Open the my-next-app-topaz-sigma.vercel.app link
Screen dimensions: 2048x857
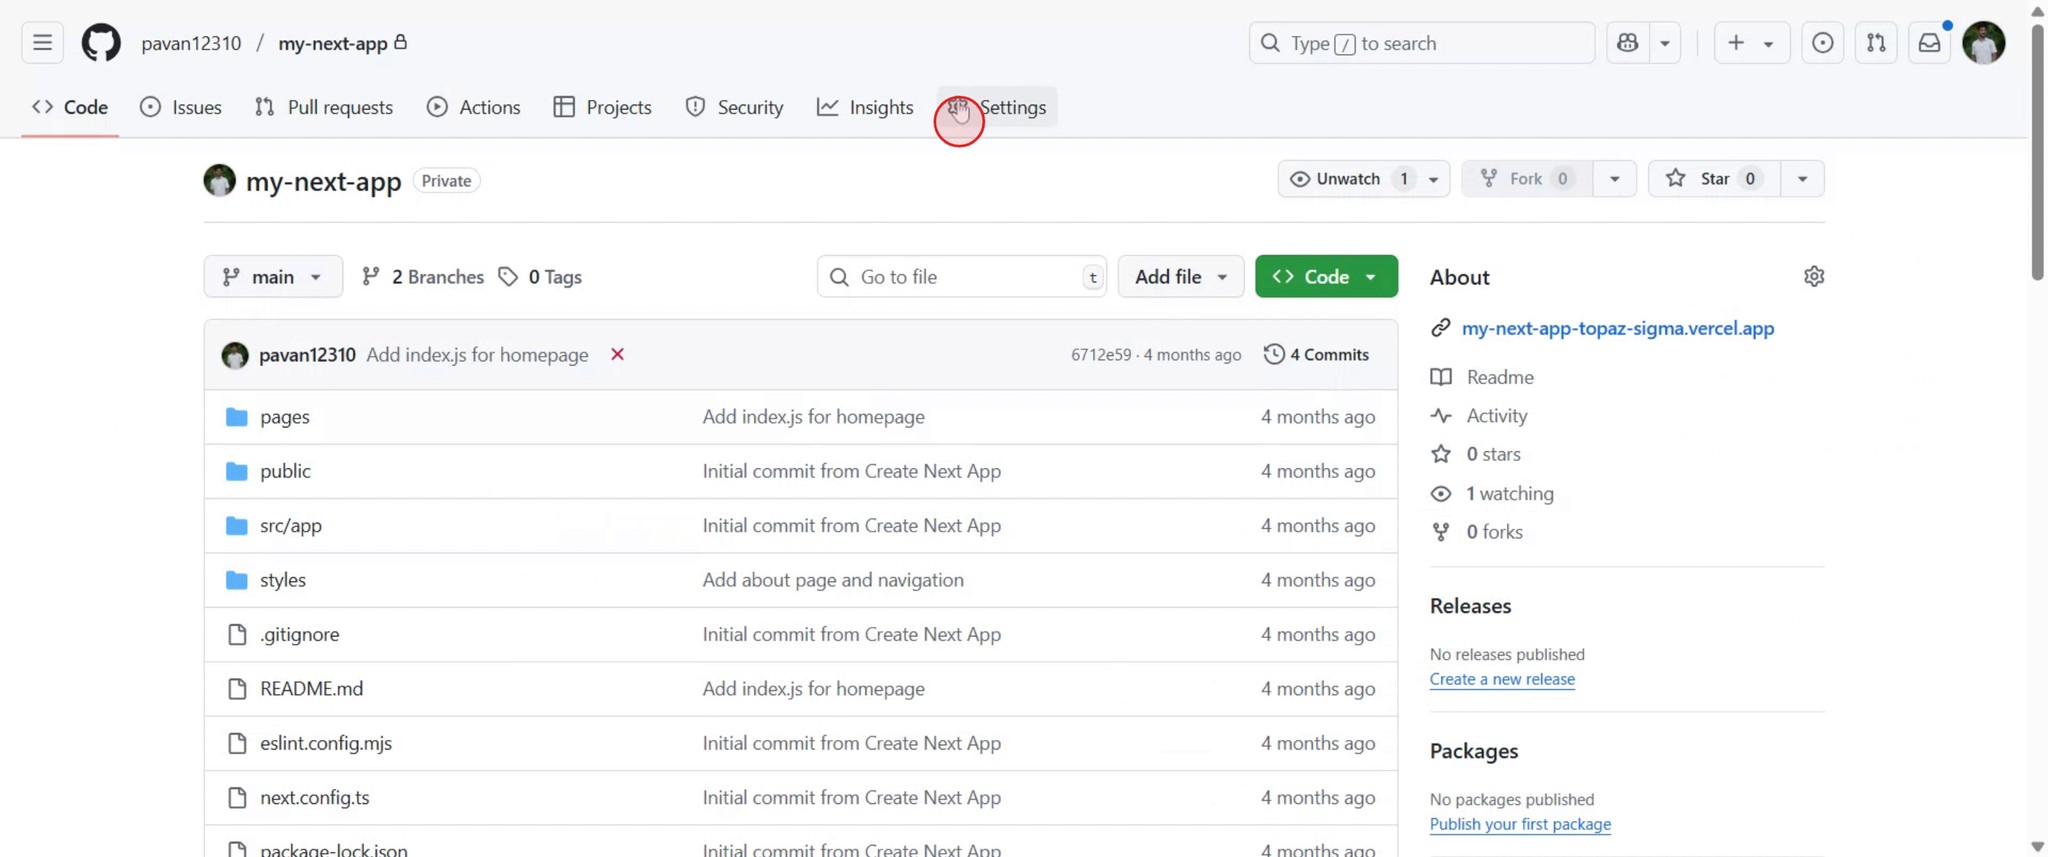pos(1618,328)
